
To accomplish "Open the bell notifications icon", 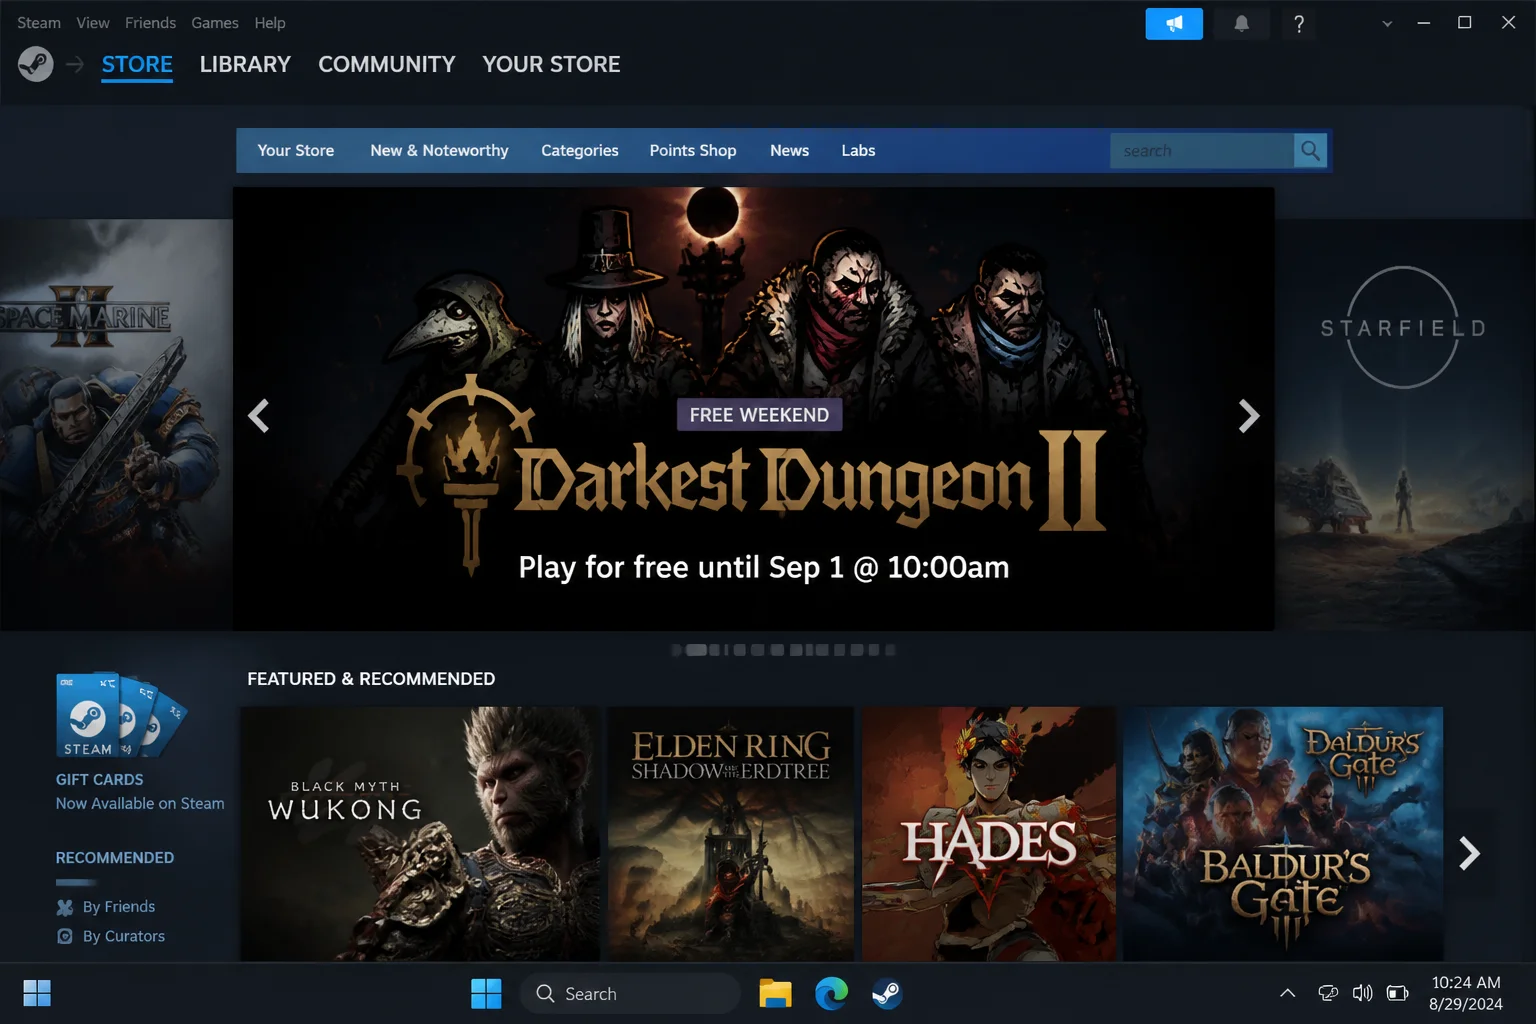I will tap(1241, 23).
